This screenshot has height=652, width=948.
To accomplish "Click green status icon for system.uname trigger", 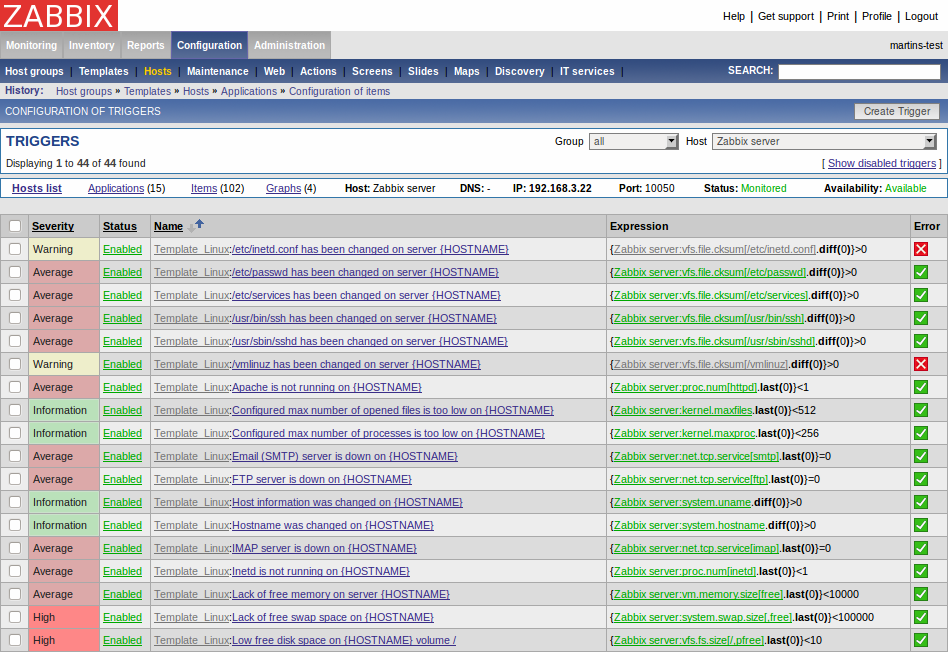I will pyautogui.click(x=921, y=502).
